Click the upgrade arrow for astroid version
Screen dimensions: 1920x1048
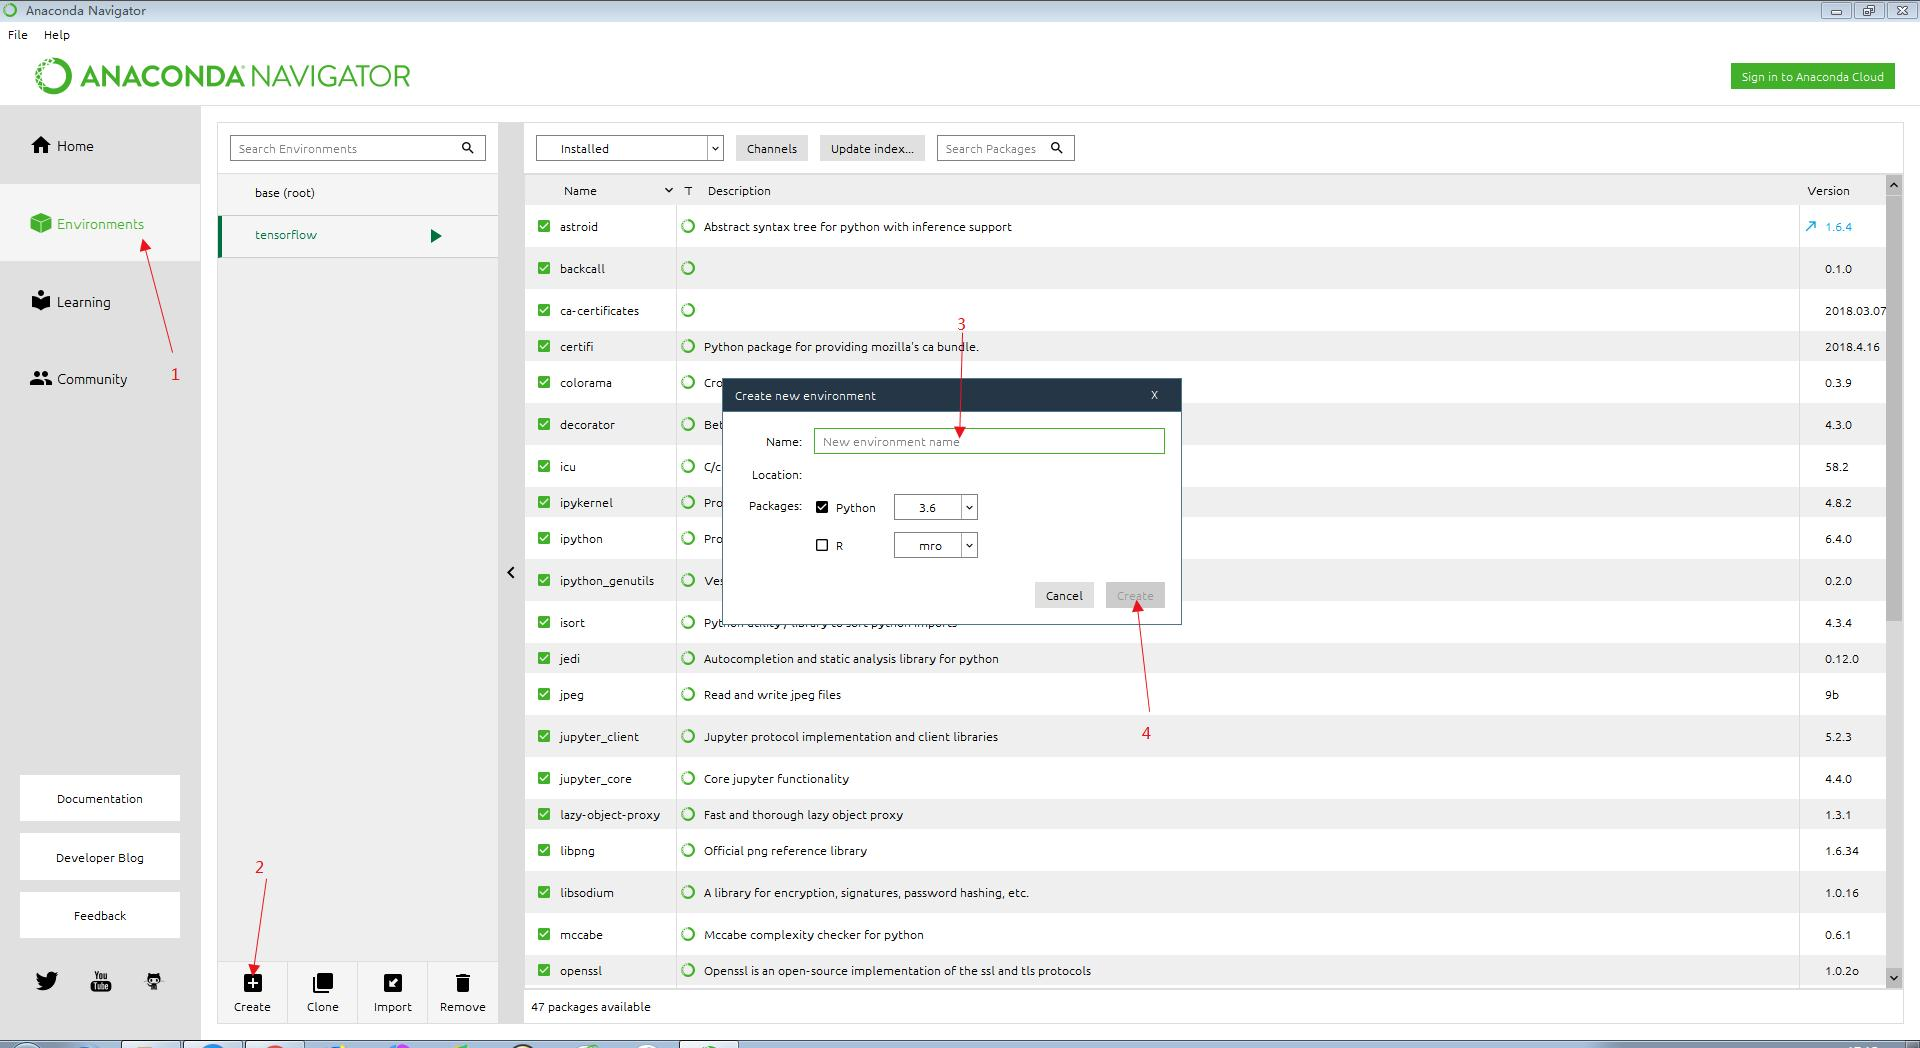1810,226
